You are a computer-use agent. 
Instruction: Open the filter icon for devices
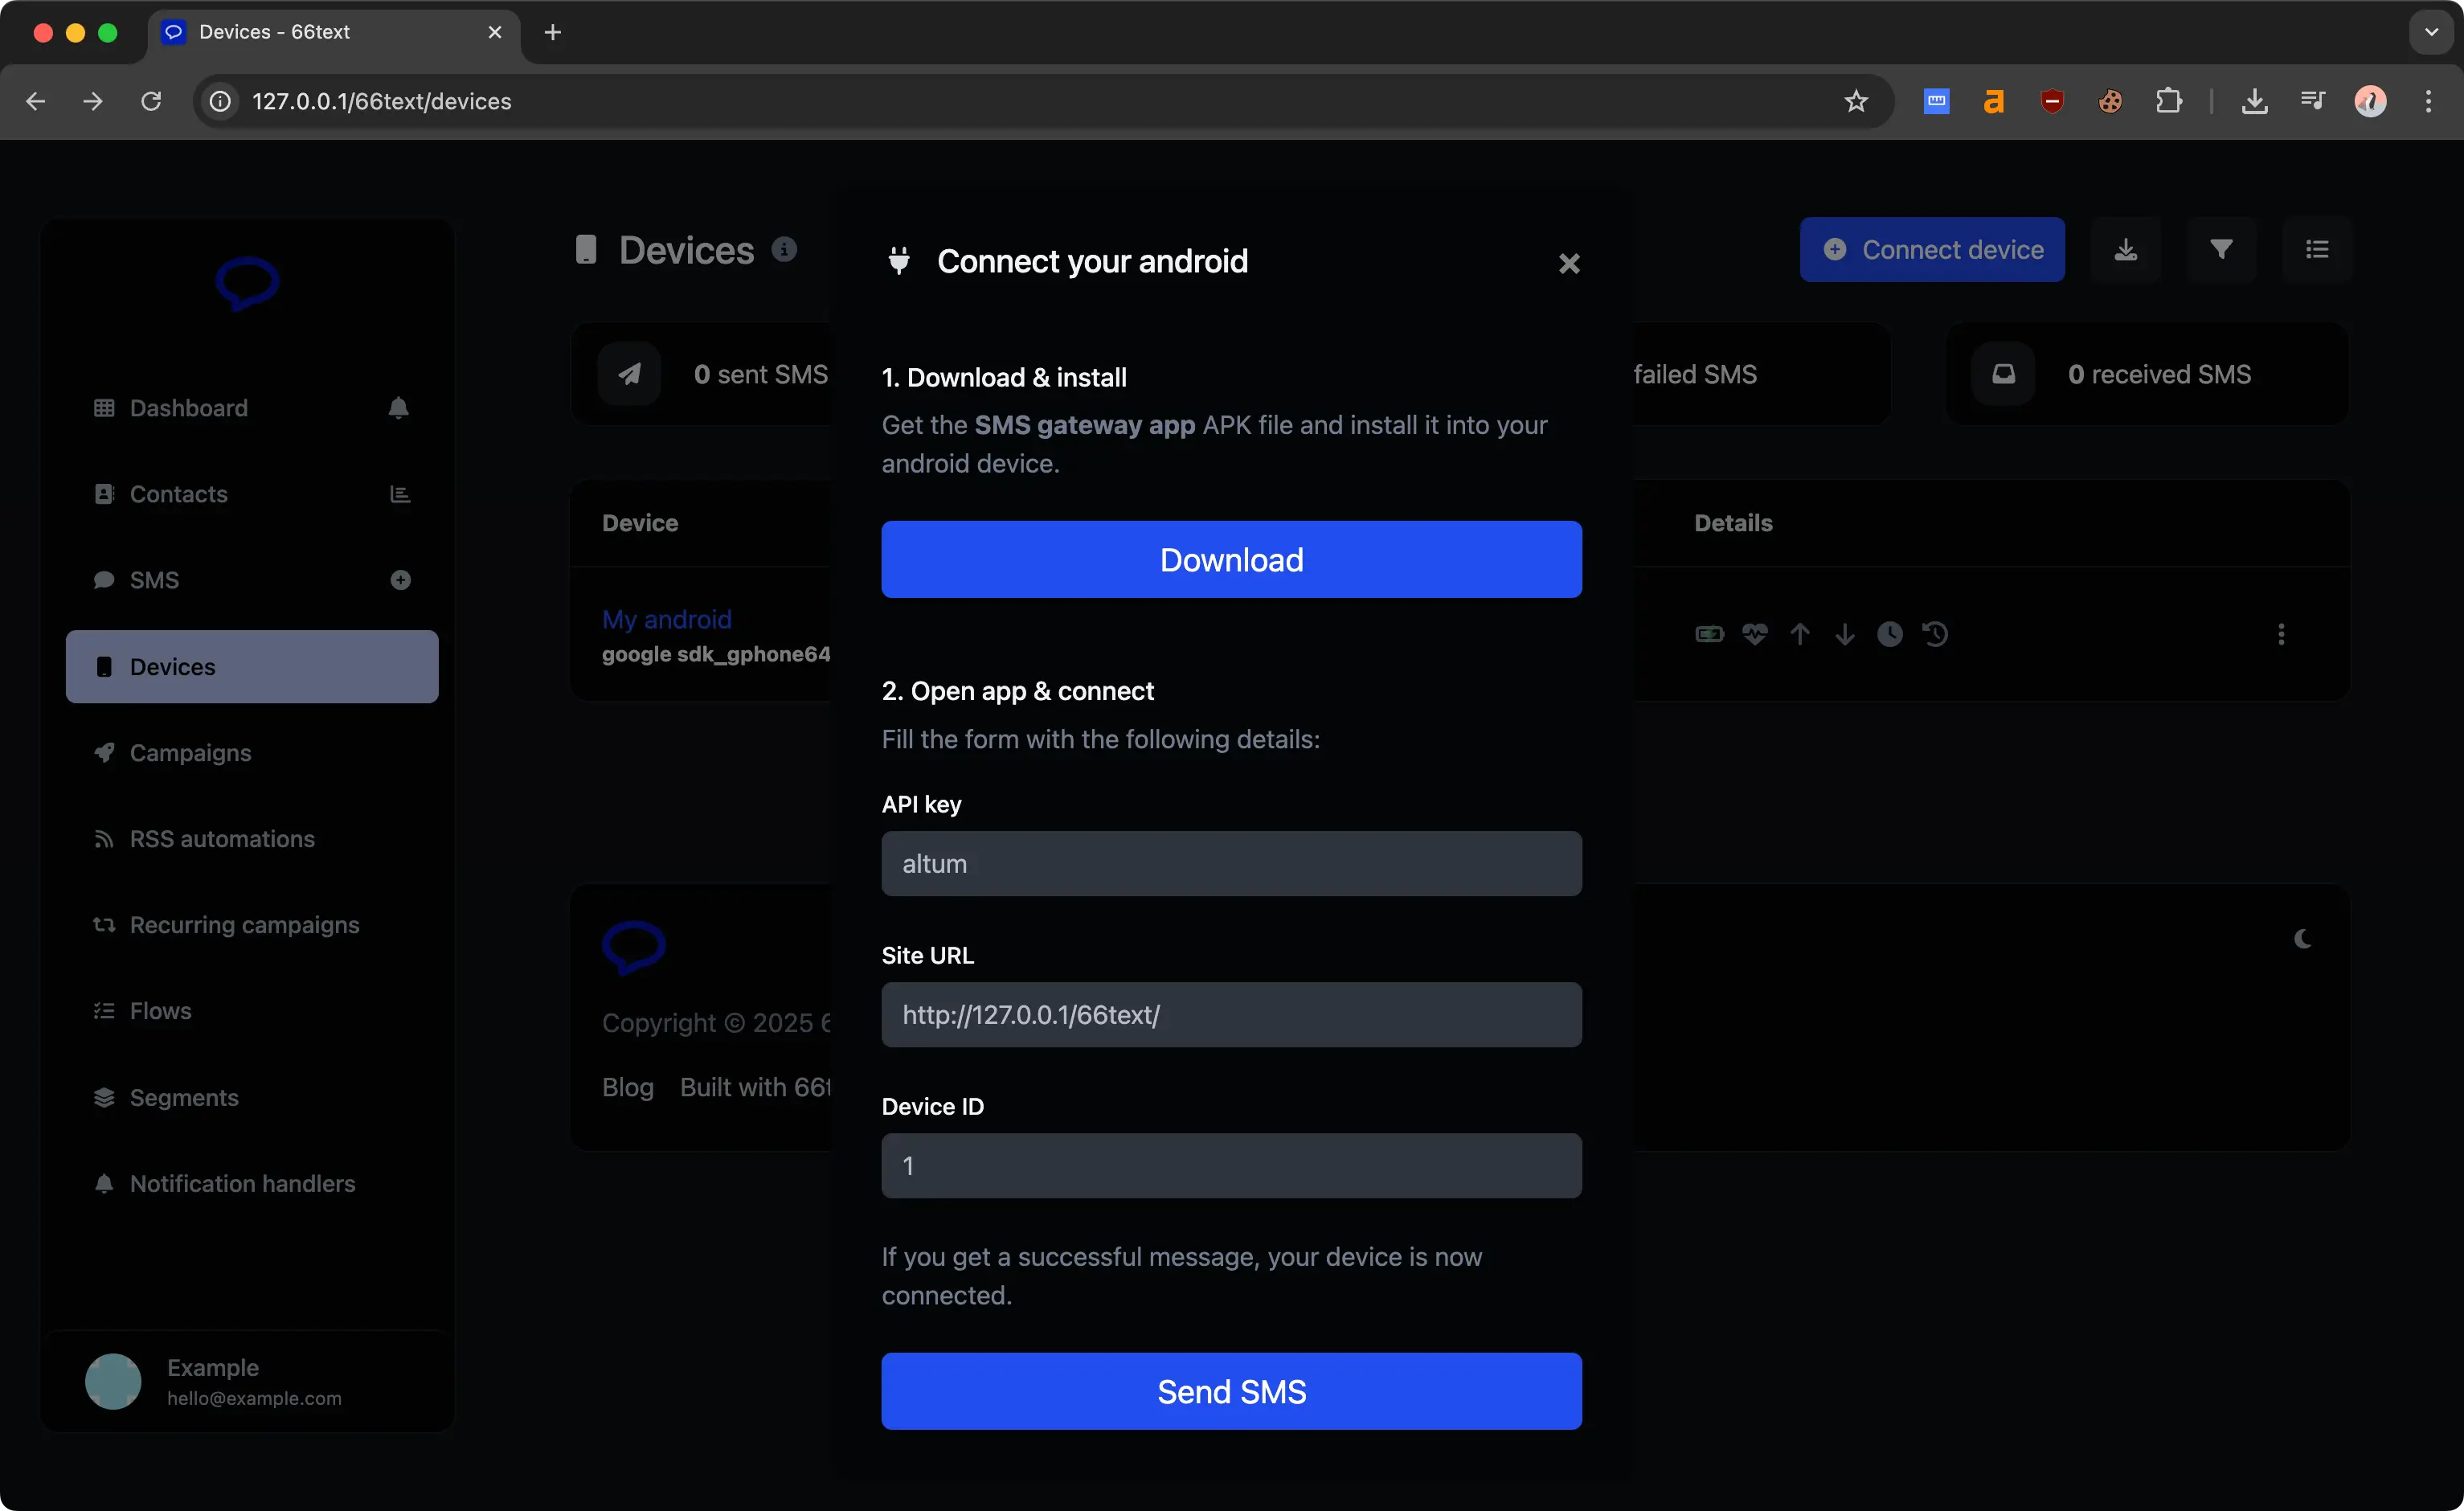(x=2222, y=249)
